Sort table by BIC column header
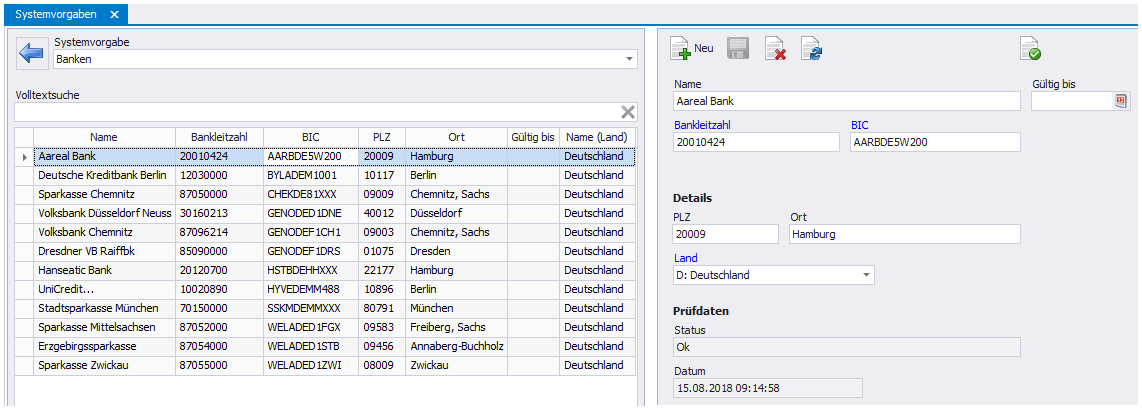Screen dimensions: 1142x408 310,137
